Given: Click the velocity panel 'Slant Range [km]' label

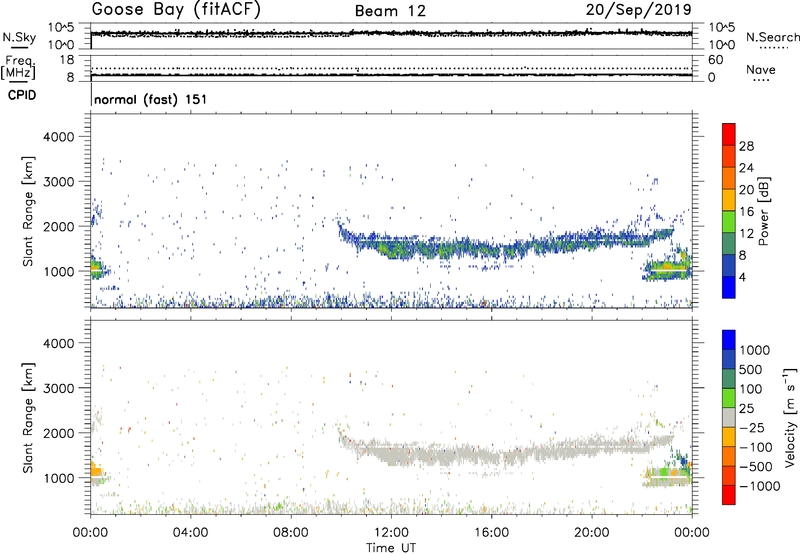Looking at the screenshot, I should [28, 417].
